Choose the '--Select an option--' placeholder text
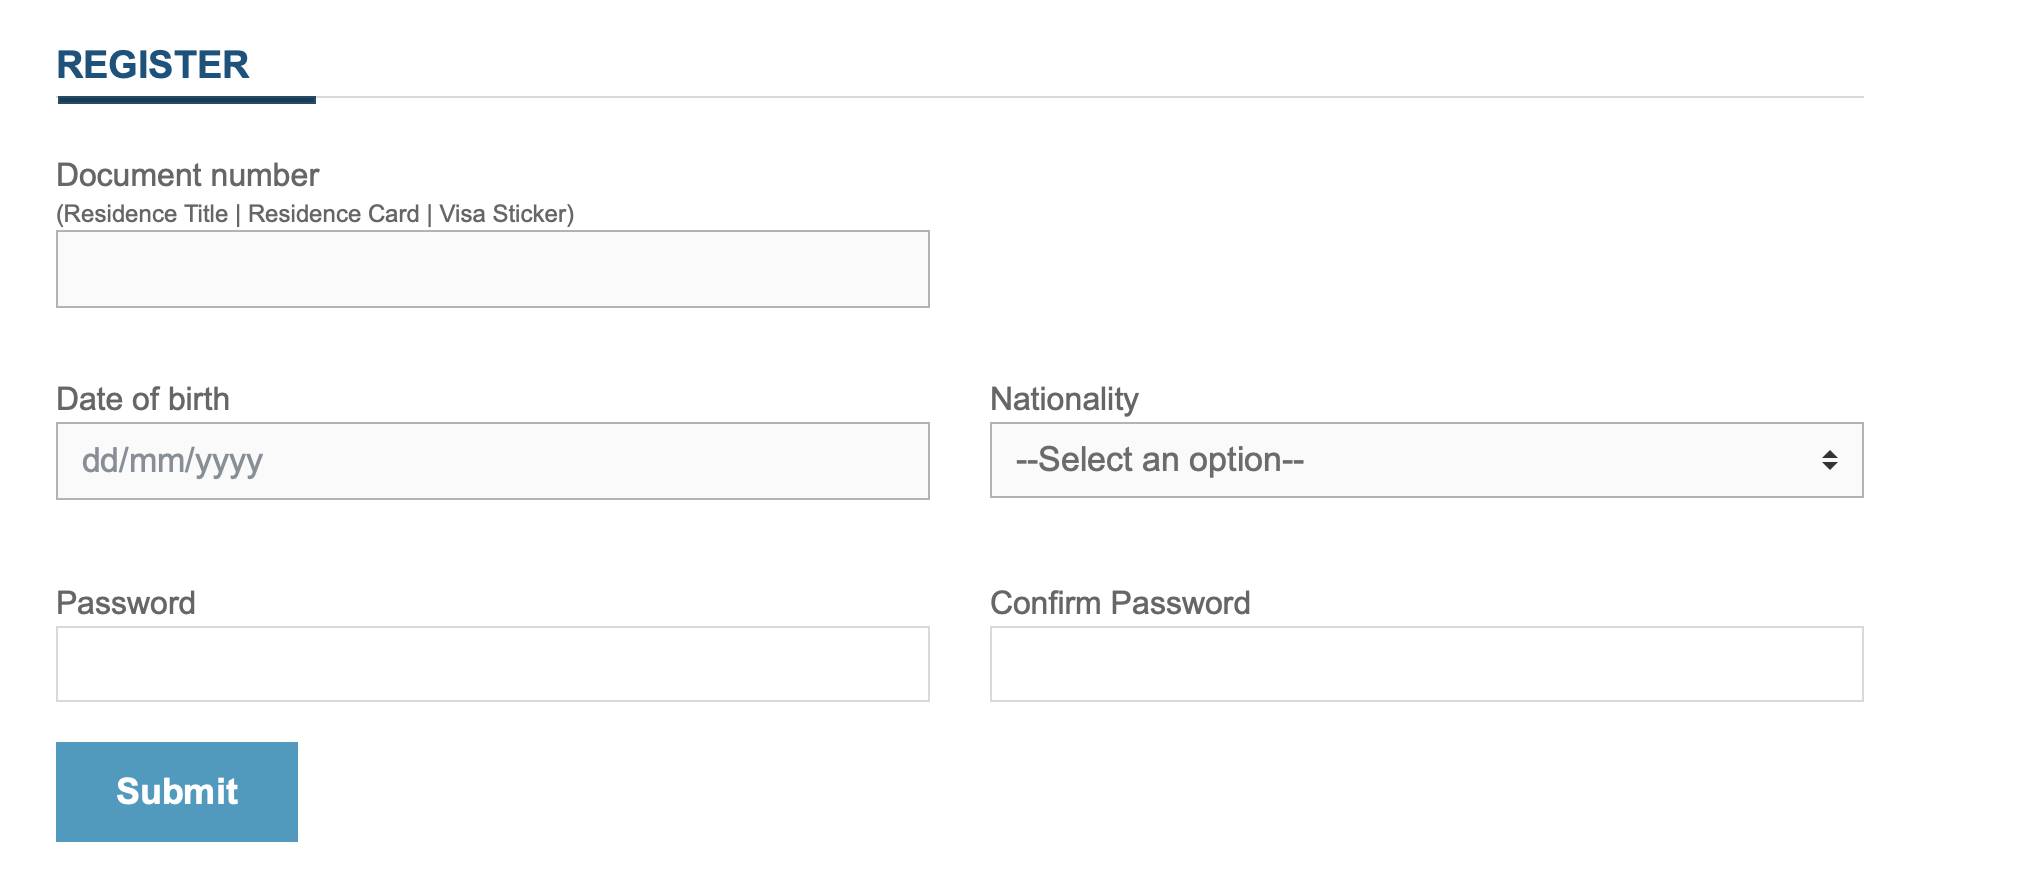The height and width of the screenshot is (874, 2024). click(x=1160, y=460)
